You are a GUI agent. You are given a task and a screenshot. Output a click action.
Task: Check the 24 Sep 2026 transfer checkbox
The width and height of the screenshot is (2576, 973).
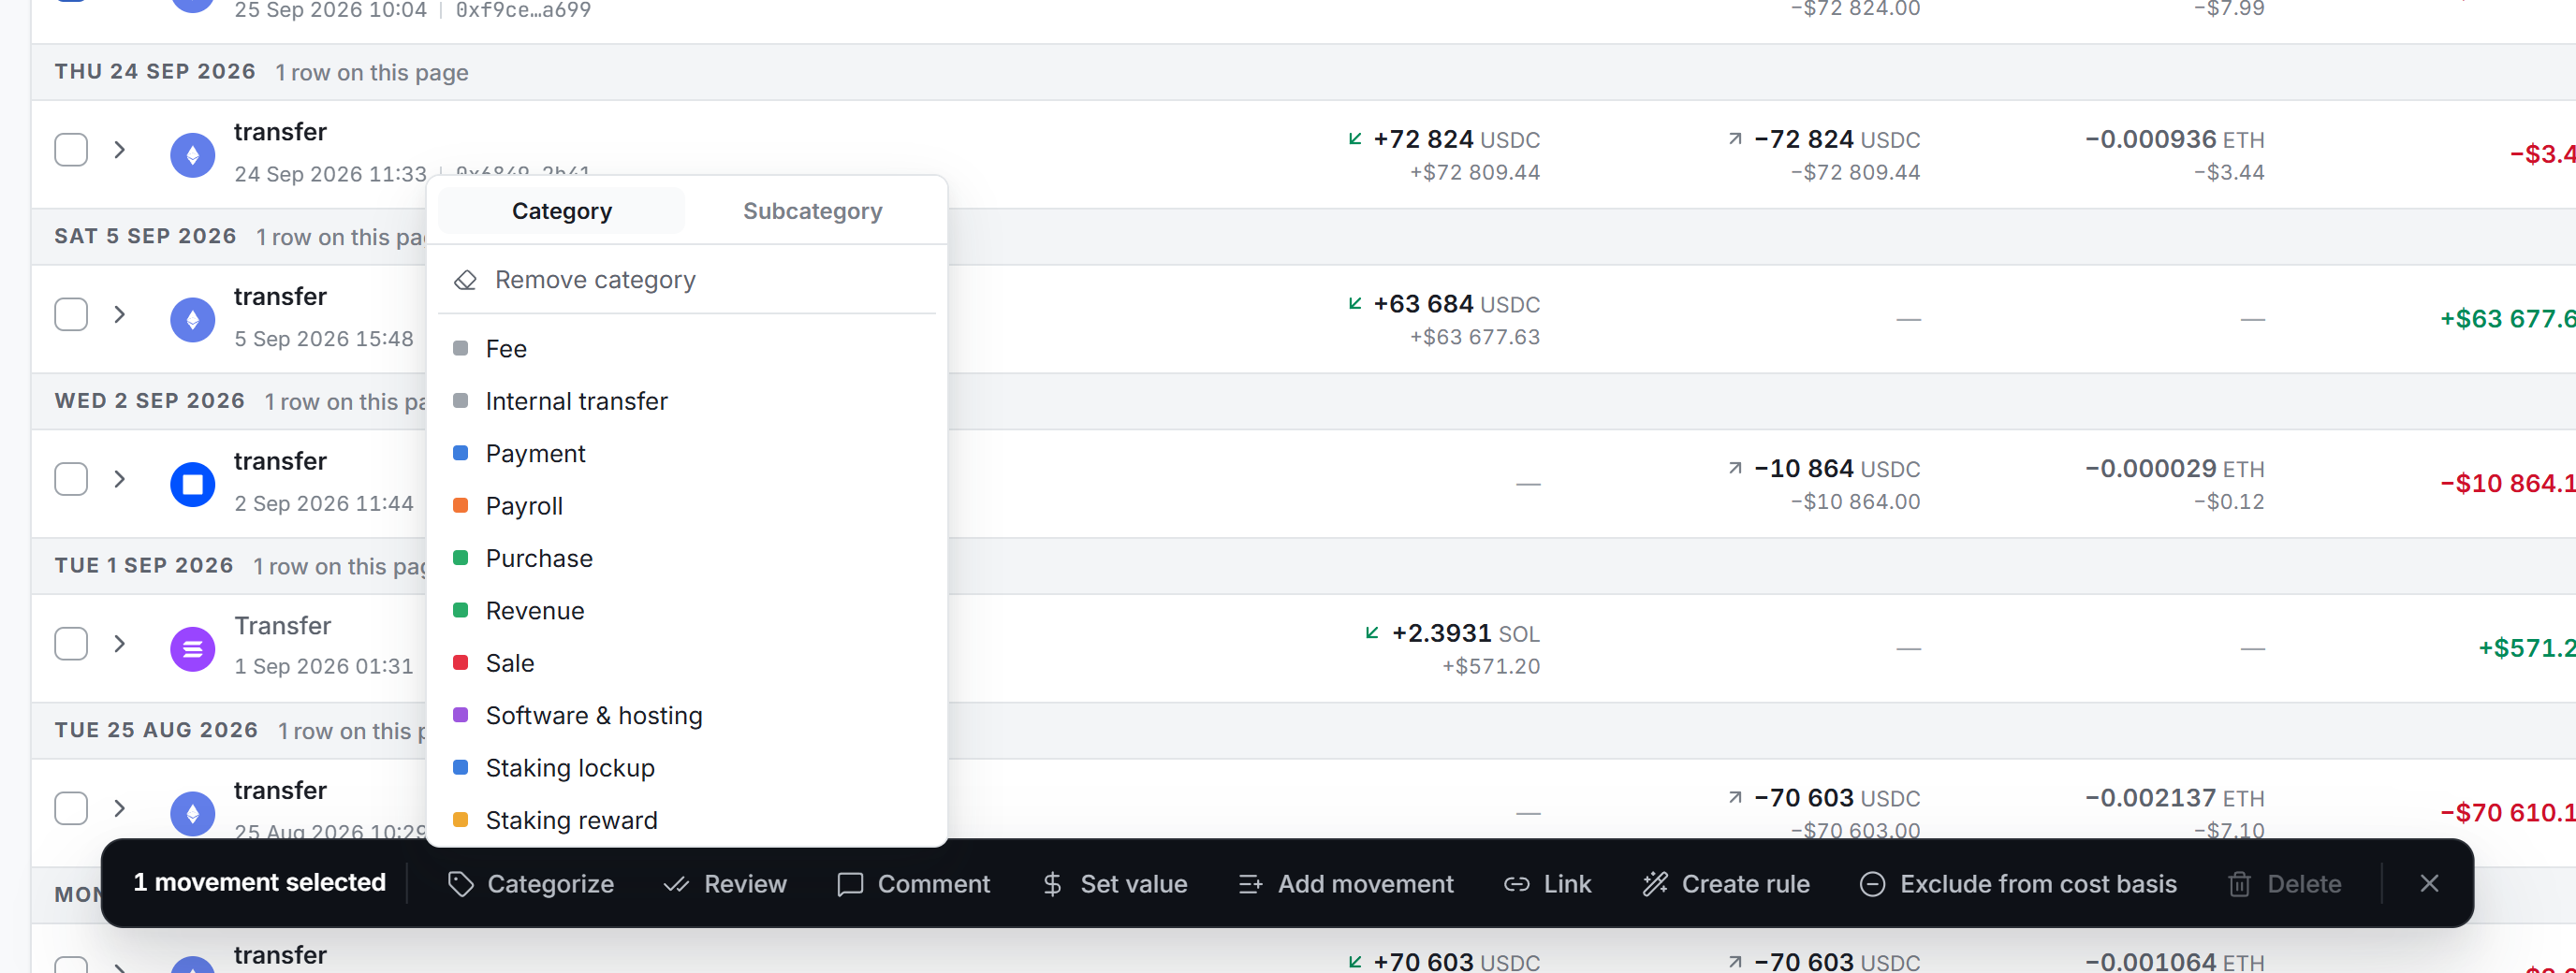71,150
